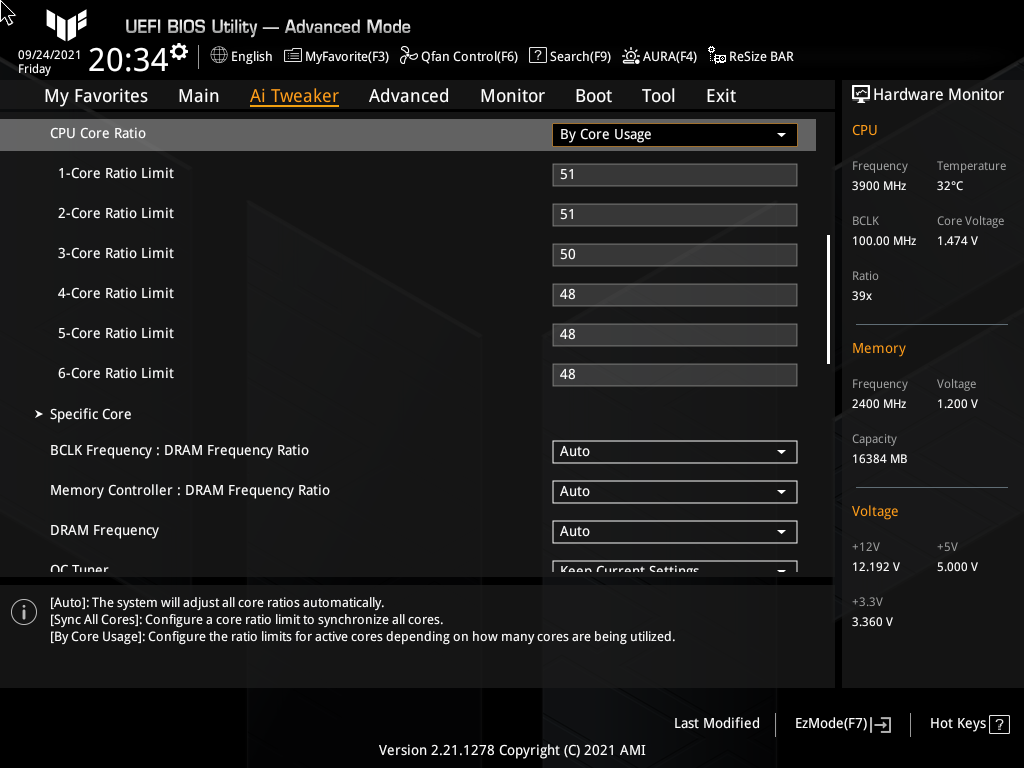Click 5-Core Ratio Limit field
This screenshot has width=1024, height=768.
(675, 334)
